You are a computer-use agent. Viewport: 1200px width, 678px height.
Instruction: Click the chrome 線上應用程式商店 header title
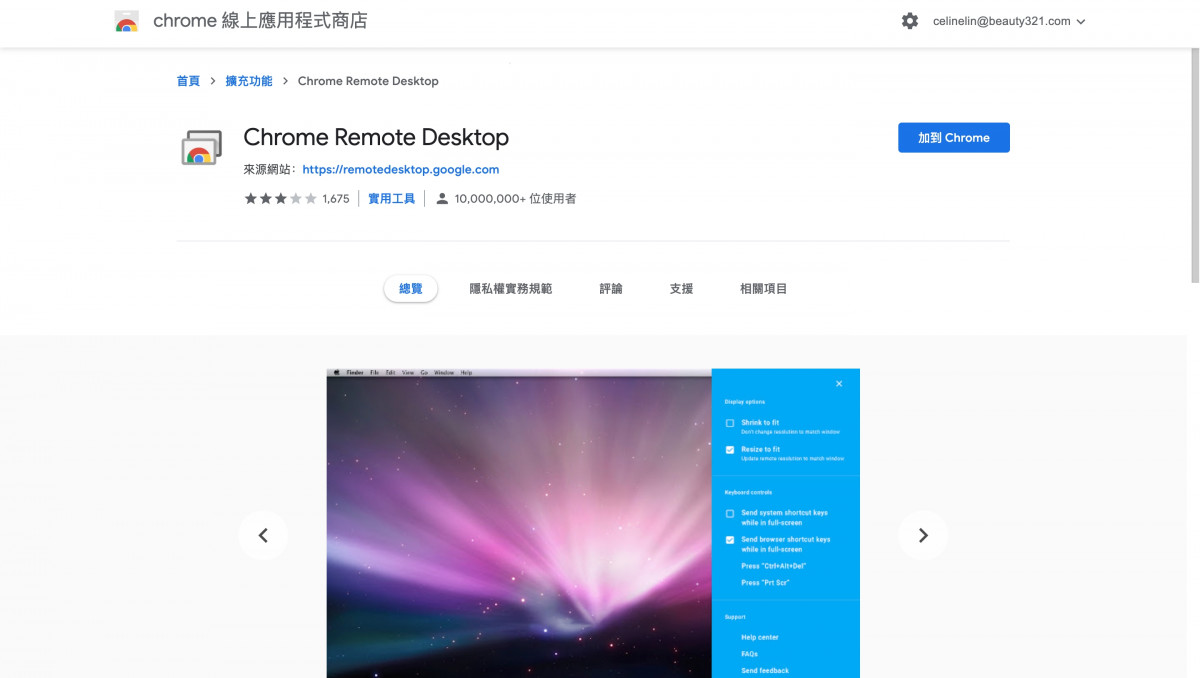click(x=260, y=21)
